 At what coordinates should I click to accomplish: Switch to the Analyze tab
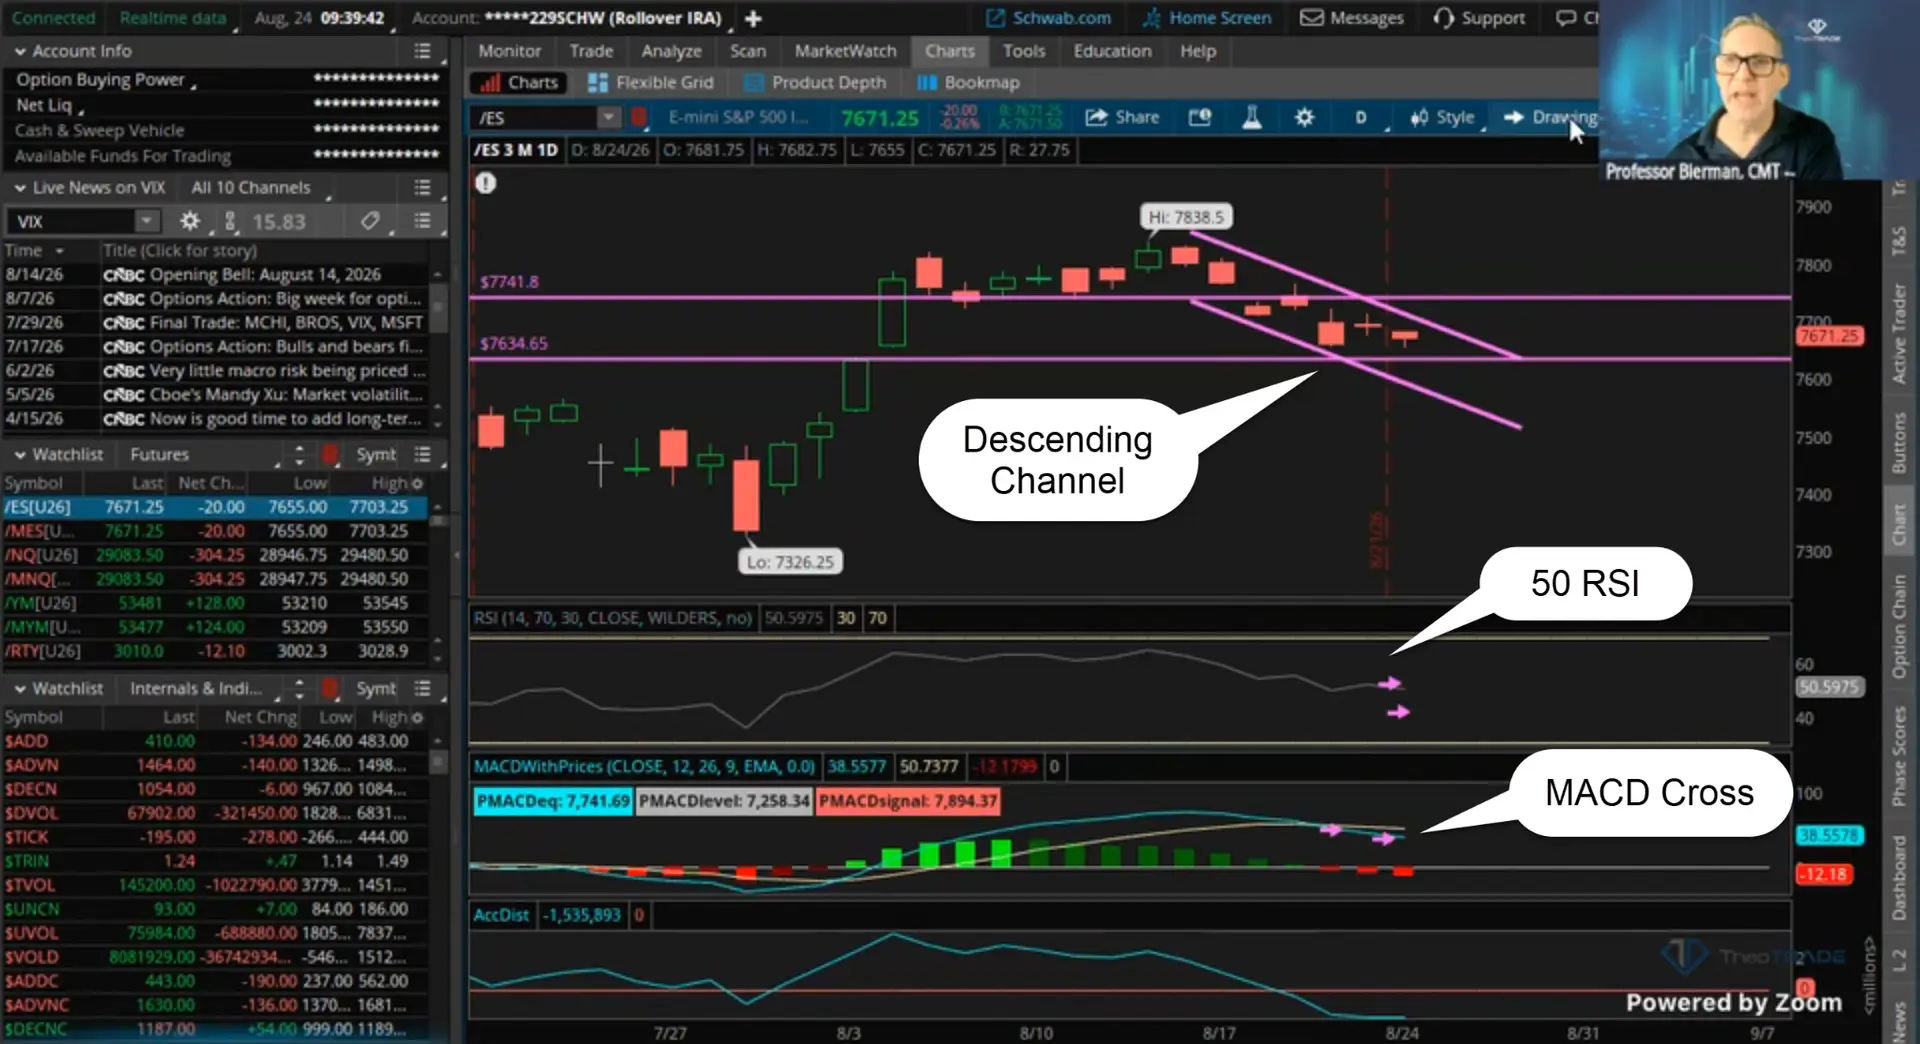(x=671, y=51)
